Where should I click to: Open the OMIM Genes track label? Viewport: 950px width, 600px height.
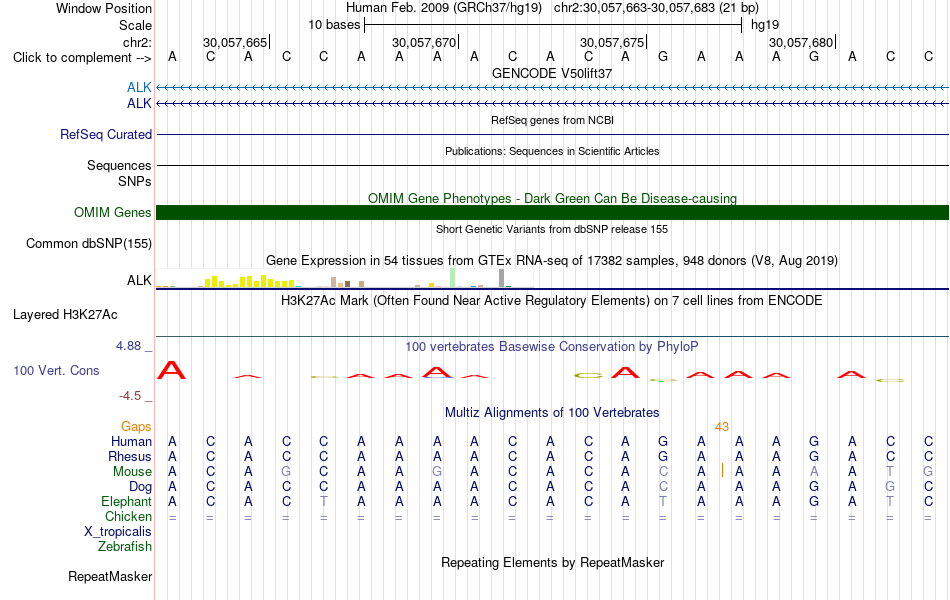(x=112, y=212)
